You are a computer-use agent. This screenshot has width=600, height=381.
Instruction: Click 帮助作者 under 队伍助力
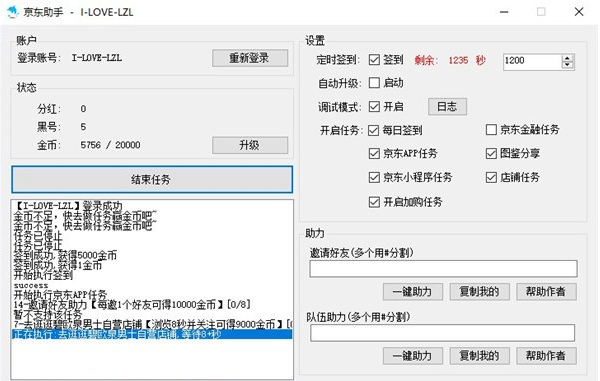coord(546,356)
